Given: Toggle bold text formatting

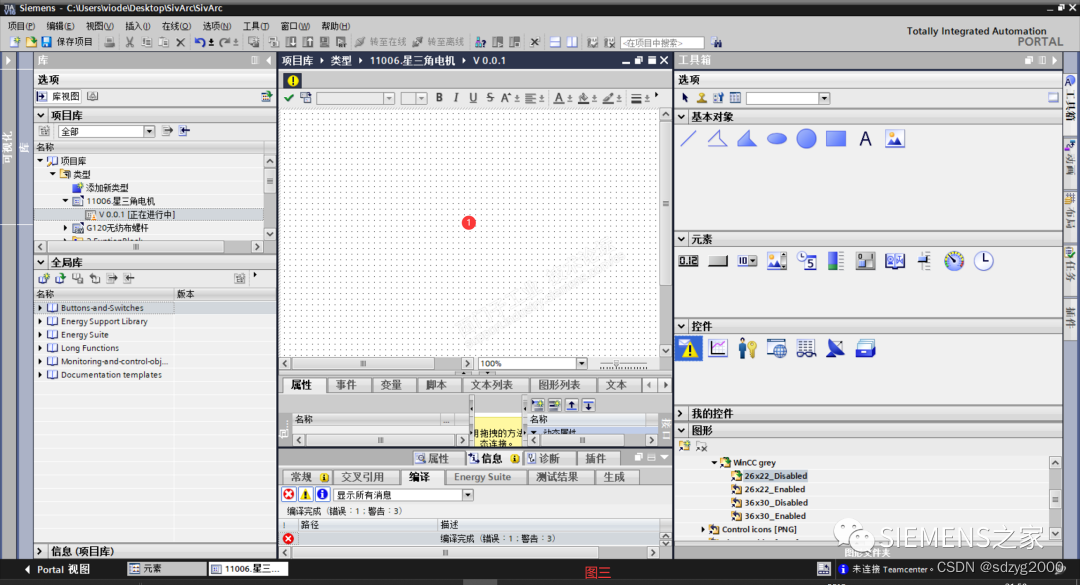Looking at the screenshot, I should point(439,98).
